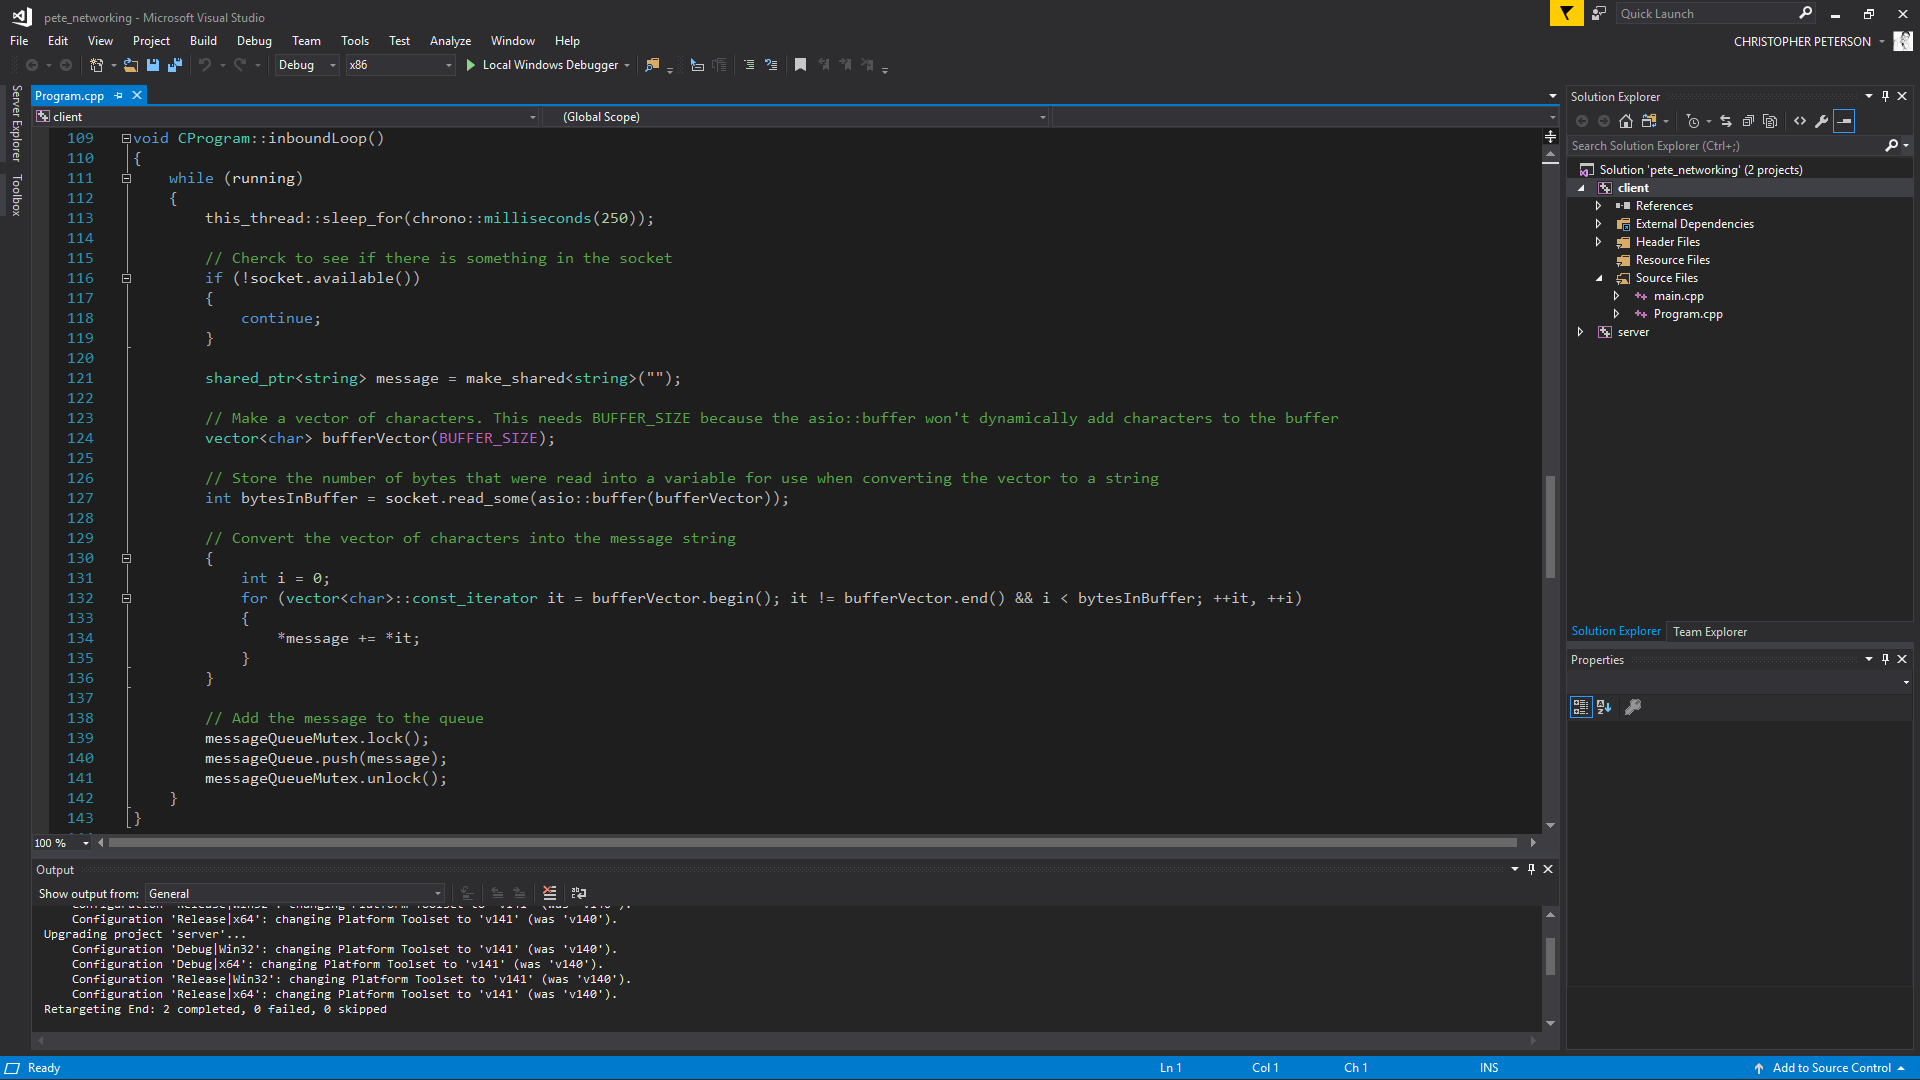Open the editor zoom 100 % dropdown

(x=62, y=843)
